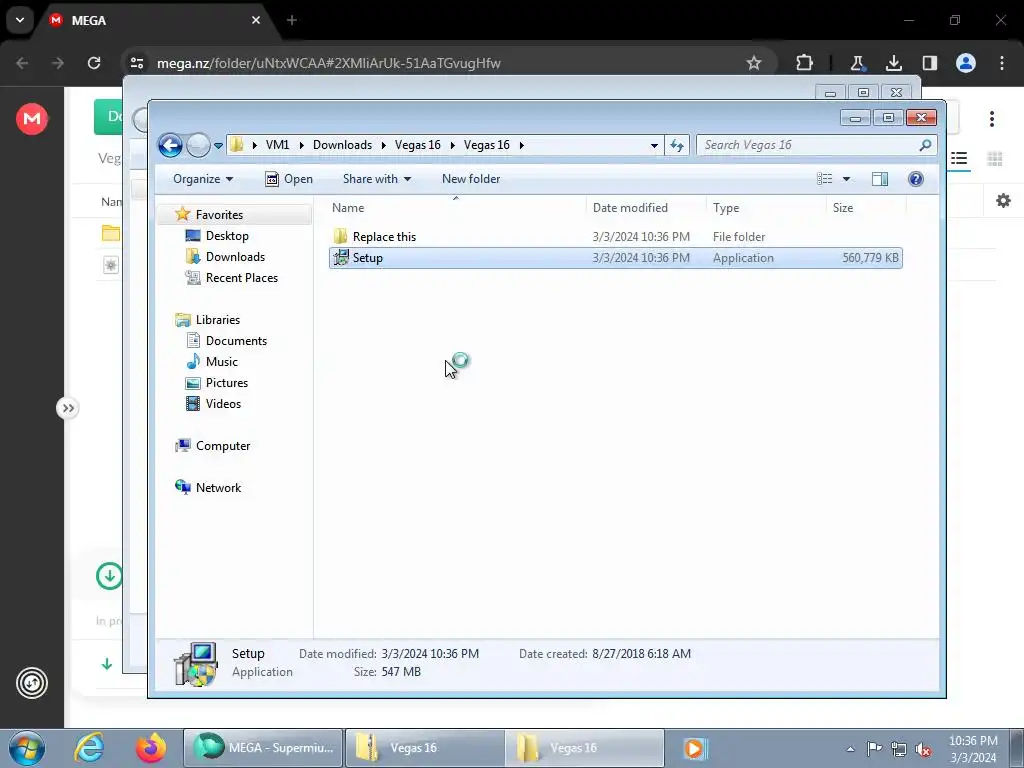Expand the arrow after VM1 breadcrumb
The width and height of the screenshot is (1024, 768).
click(x=301, y=145)
